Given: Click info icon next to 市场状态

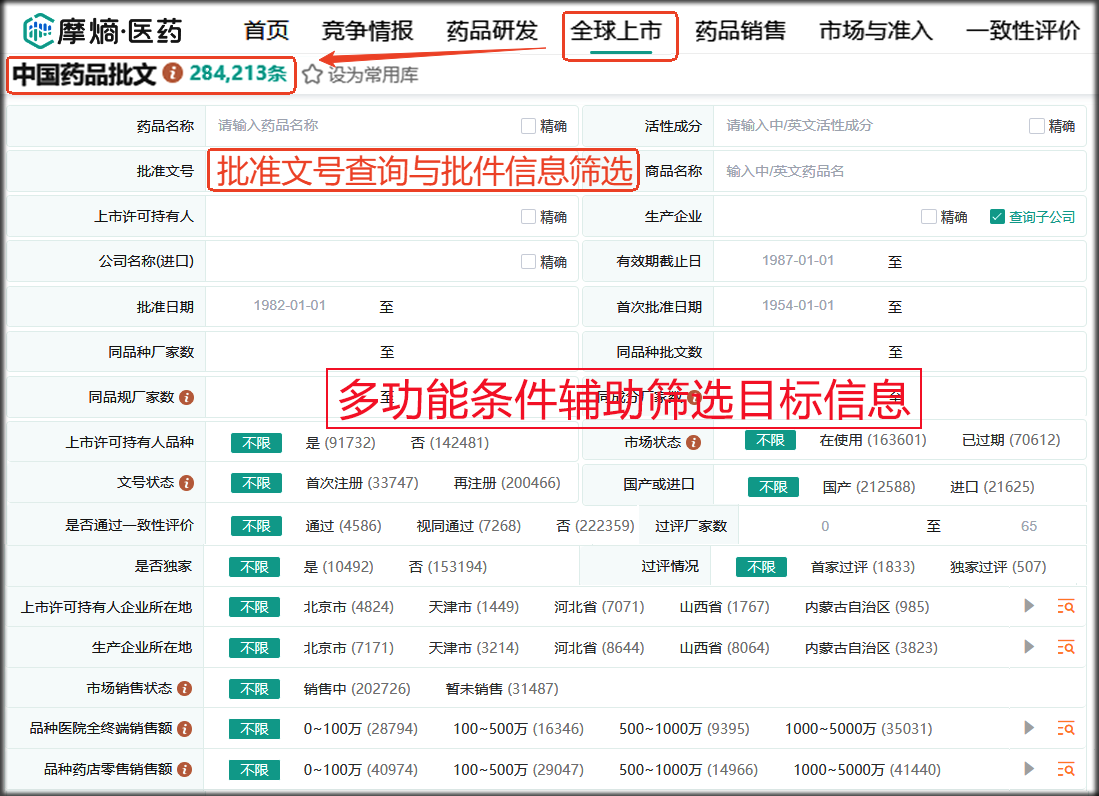Looking at the screenshot, I should (x=693, y=442).
